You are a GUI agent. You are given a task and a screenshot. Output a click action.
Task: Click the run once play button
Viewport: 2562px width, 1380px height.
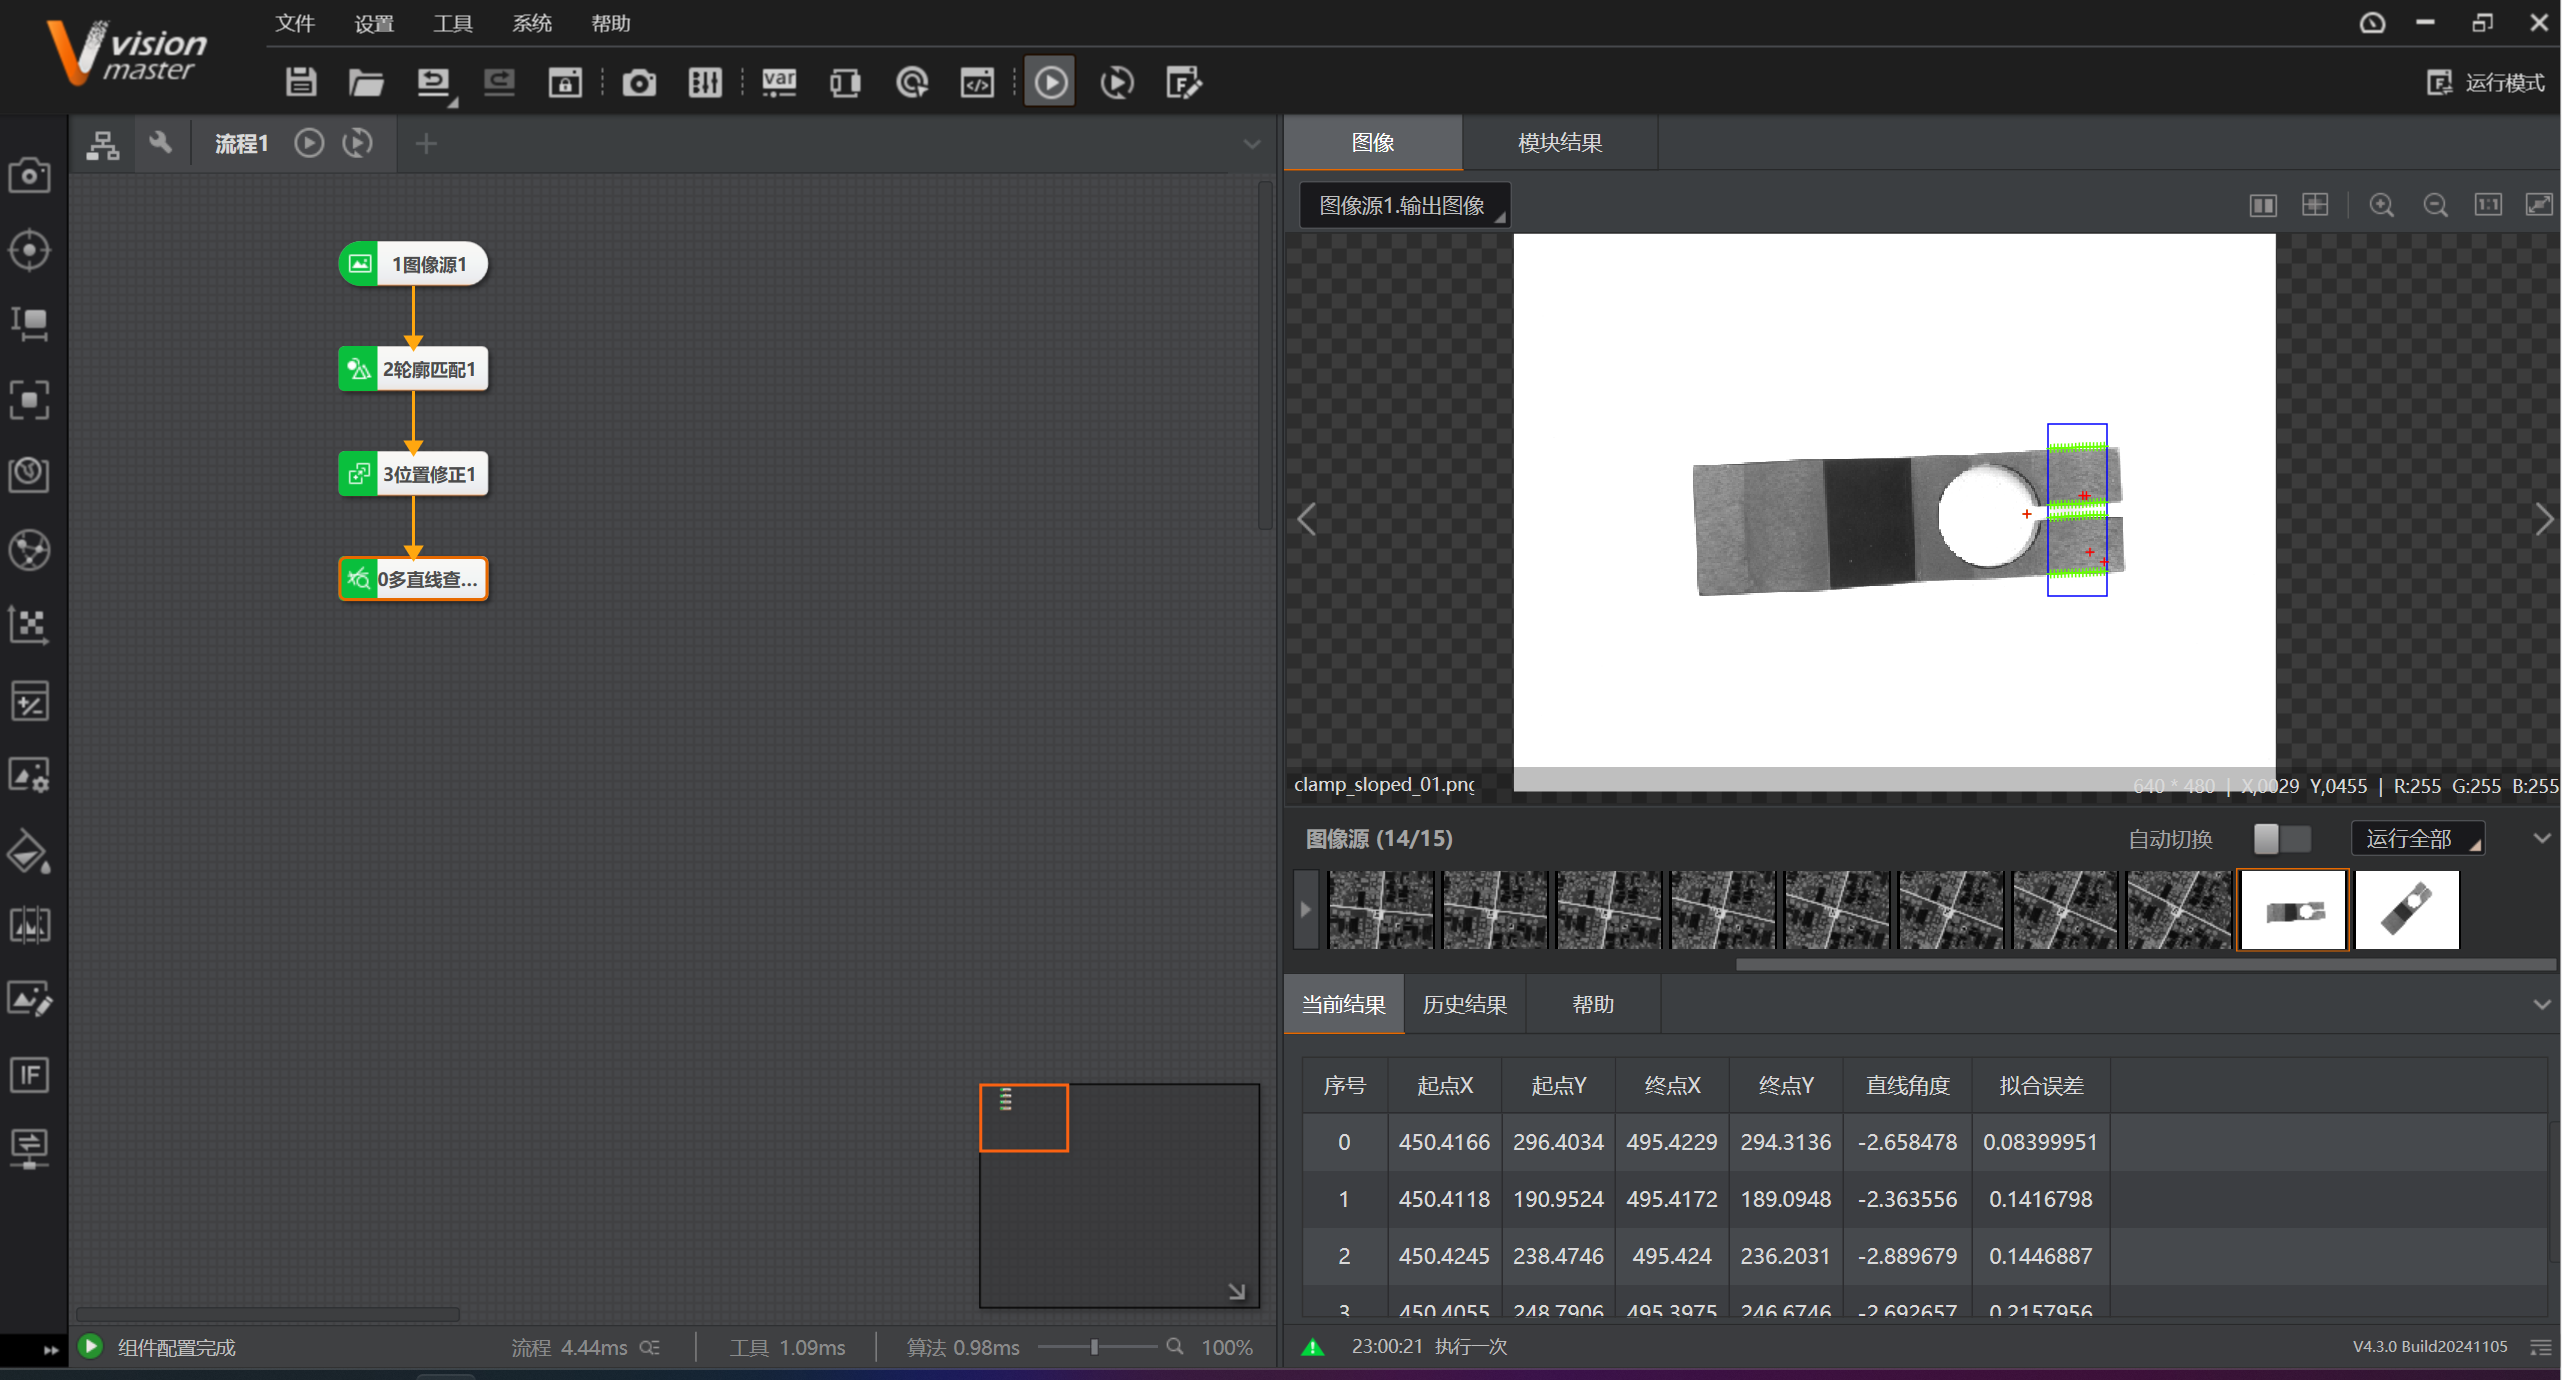(1050, 82)
